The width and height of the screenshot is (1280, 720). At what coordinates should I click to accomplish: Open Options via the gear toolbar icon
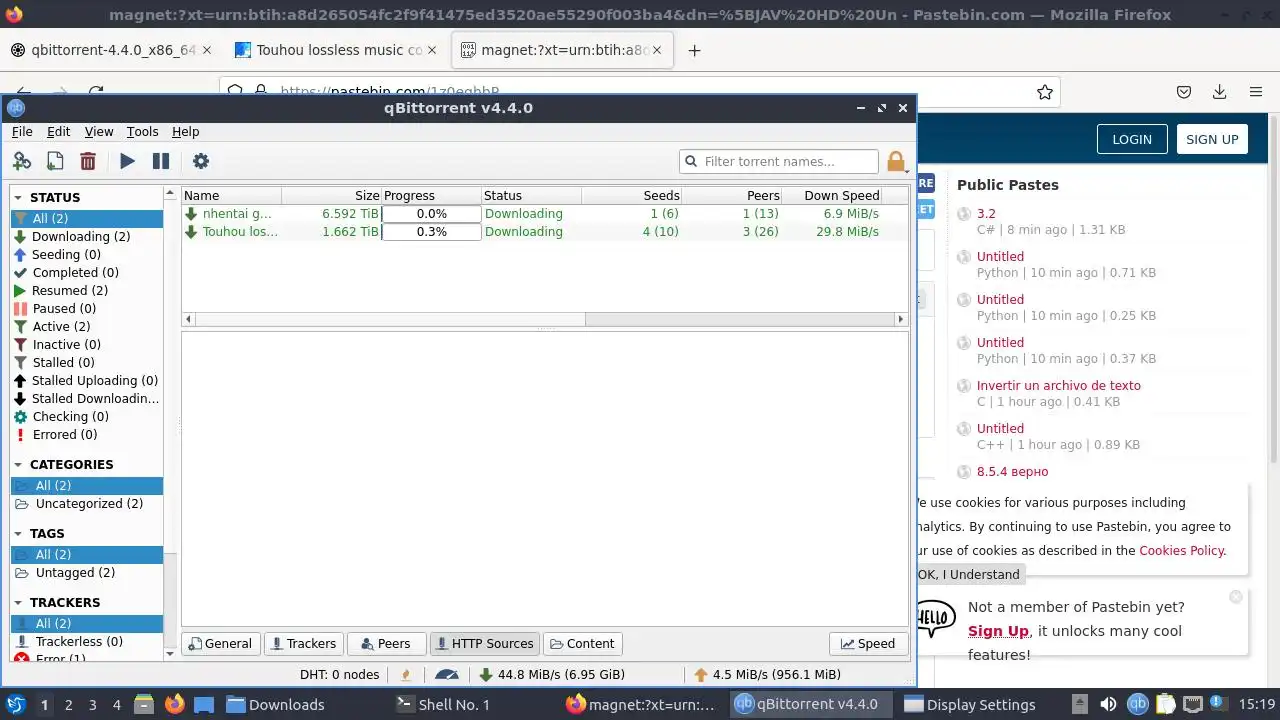click(200, 161)
